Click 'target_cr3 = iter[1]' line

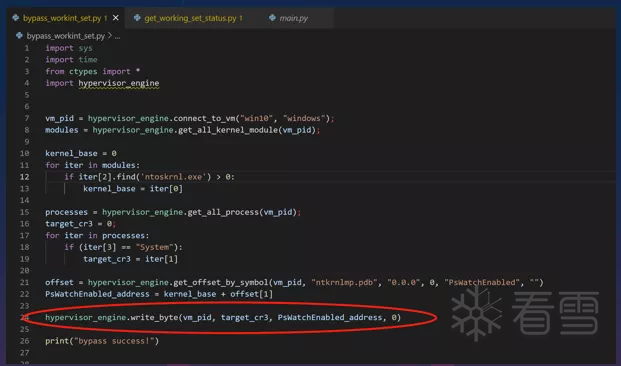pos(131,259)
